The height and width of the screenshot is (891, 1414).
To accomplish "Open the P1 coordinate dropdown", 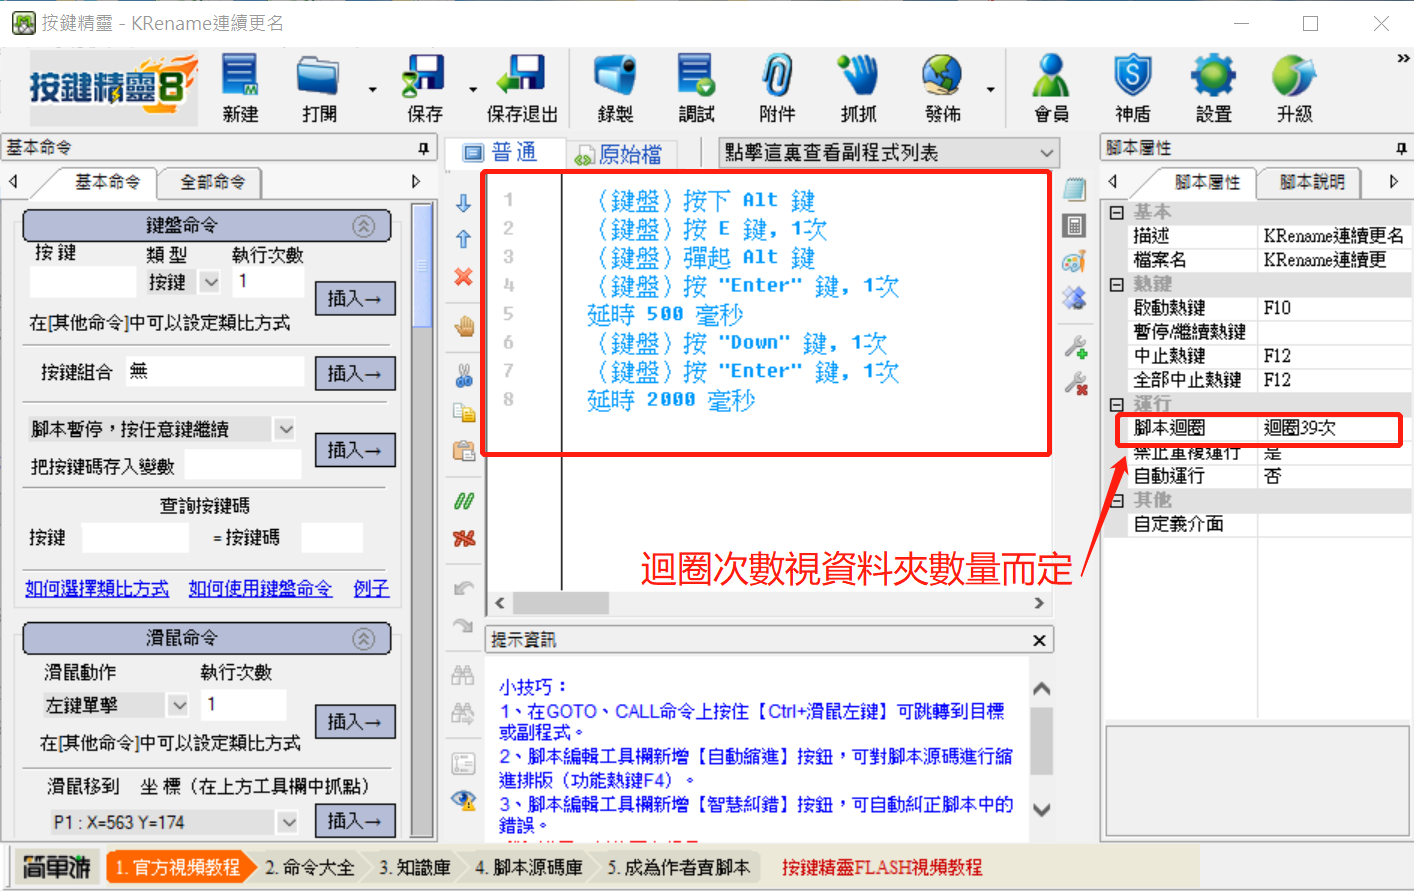I will coord(288,822).
